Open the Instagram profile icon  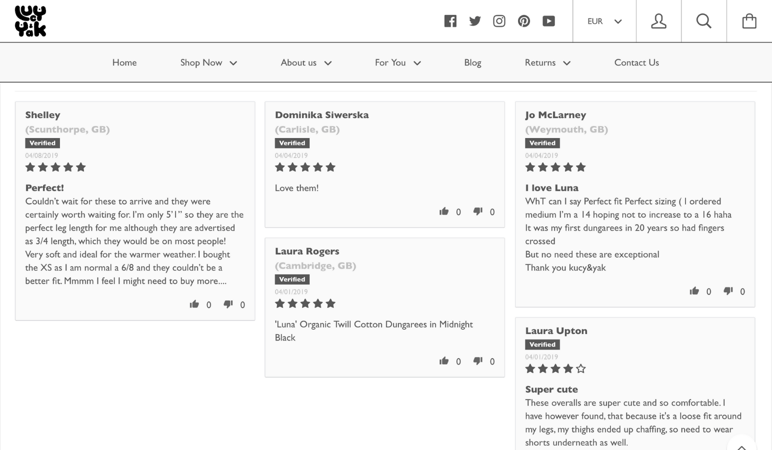click(499, 21)
